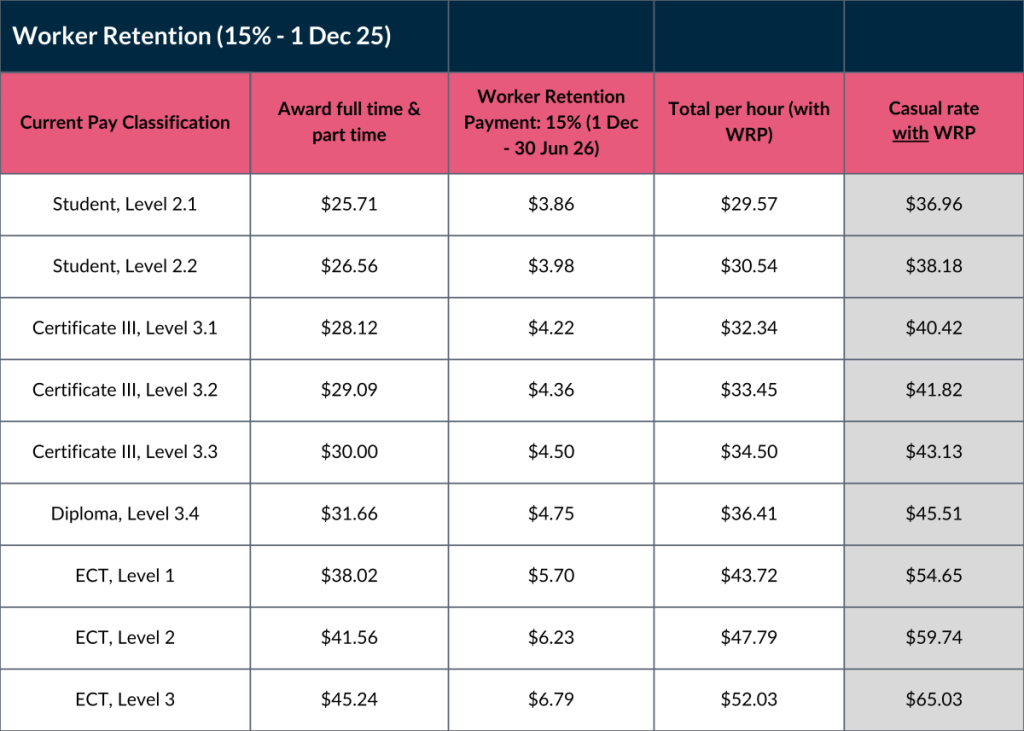Screen dimensions: 1024x731
Task: Select the Current Pay Classification header
Action: [x=125, y=122]
